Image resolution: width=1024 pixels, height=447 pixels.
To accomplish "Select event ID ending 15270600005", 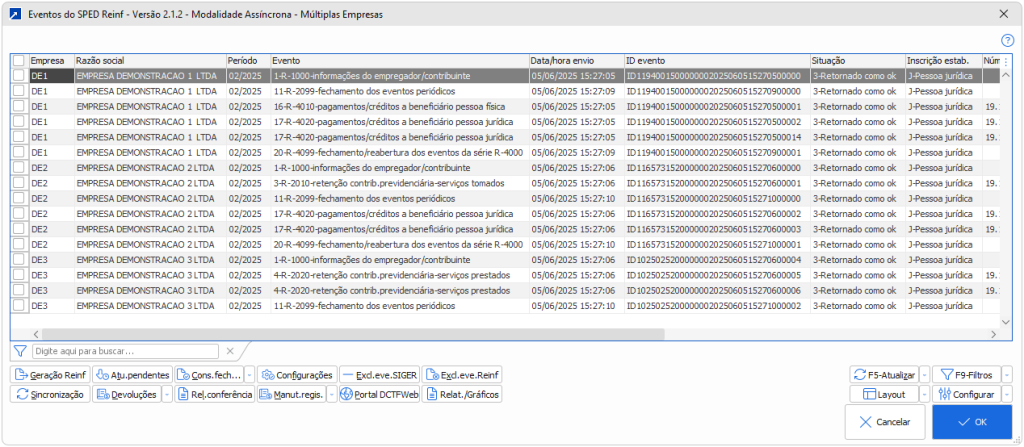I will pos(717,275).
